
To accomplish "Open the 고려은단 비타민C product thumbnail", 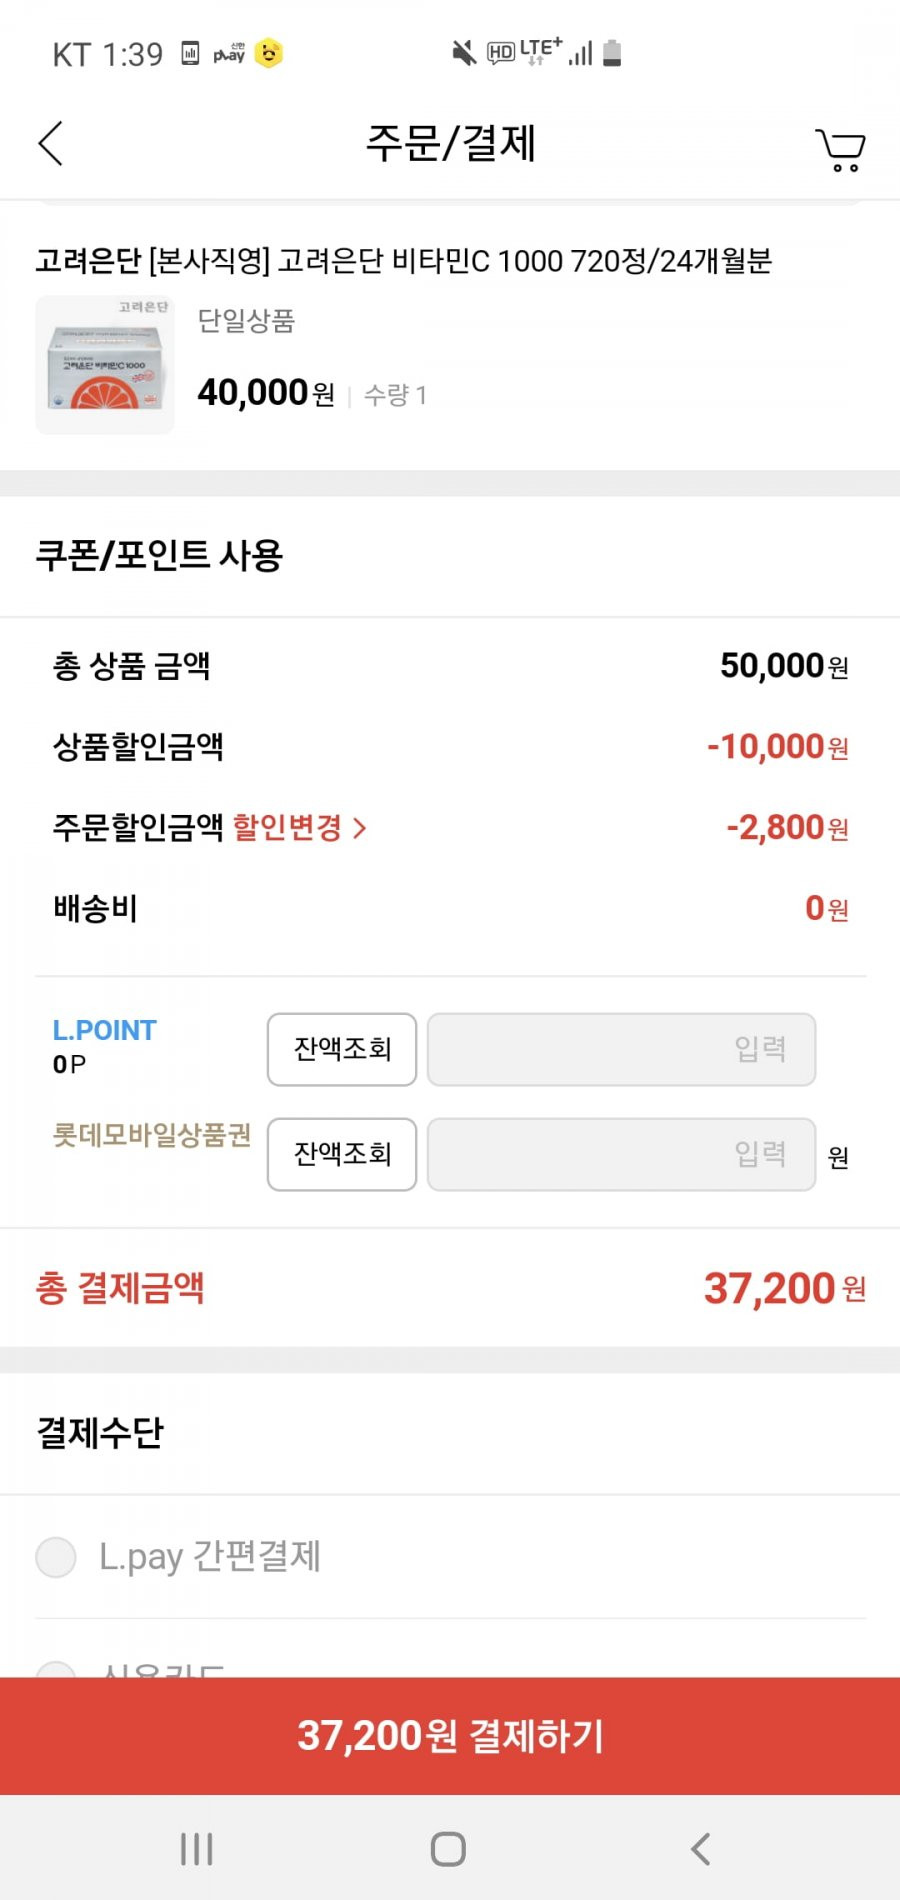I will pos(105,365).
